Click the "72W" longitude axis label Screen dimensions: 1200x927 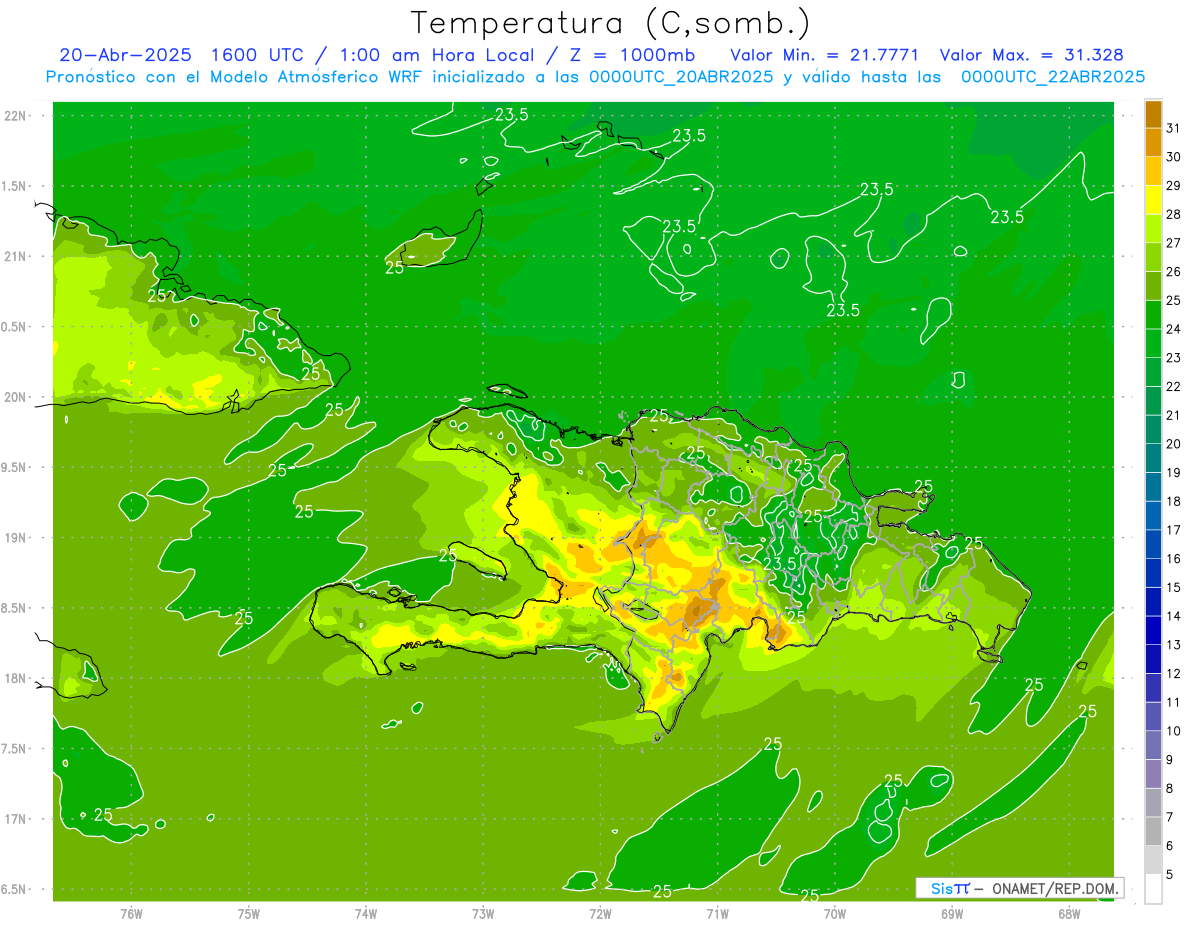click(x=600, y=913)
